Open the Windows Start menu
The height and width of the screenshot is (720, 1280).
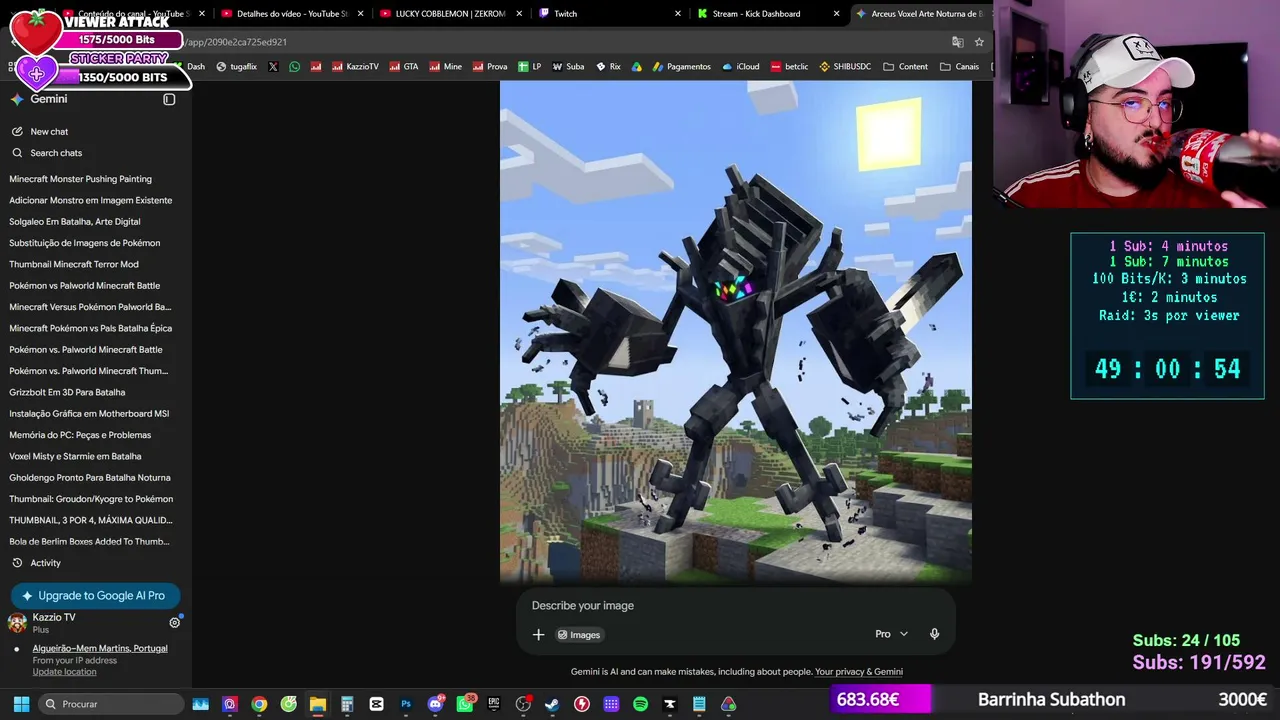pyautogui.click(x=21, y=704)
